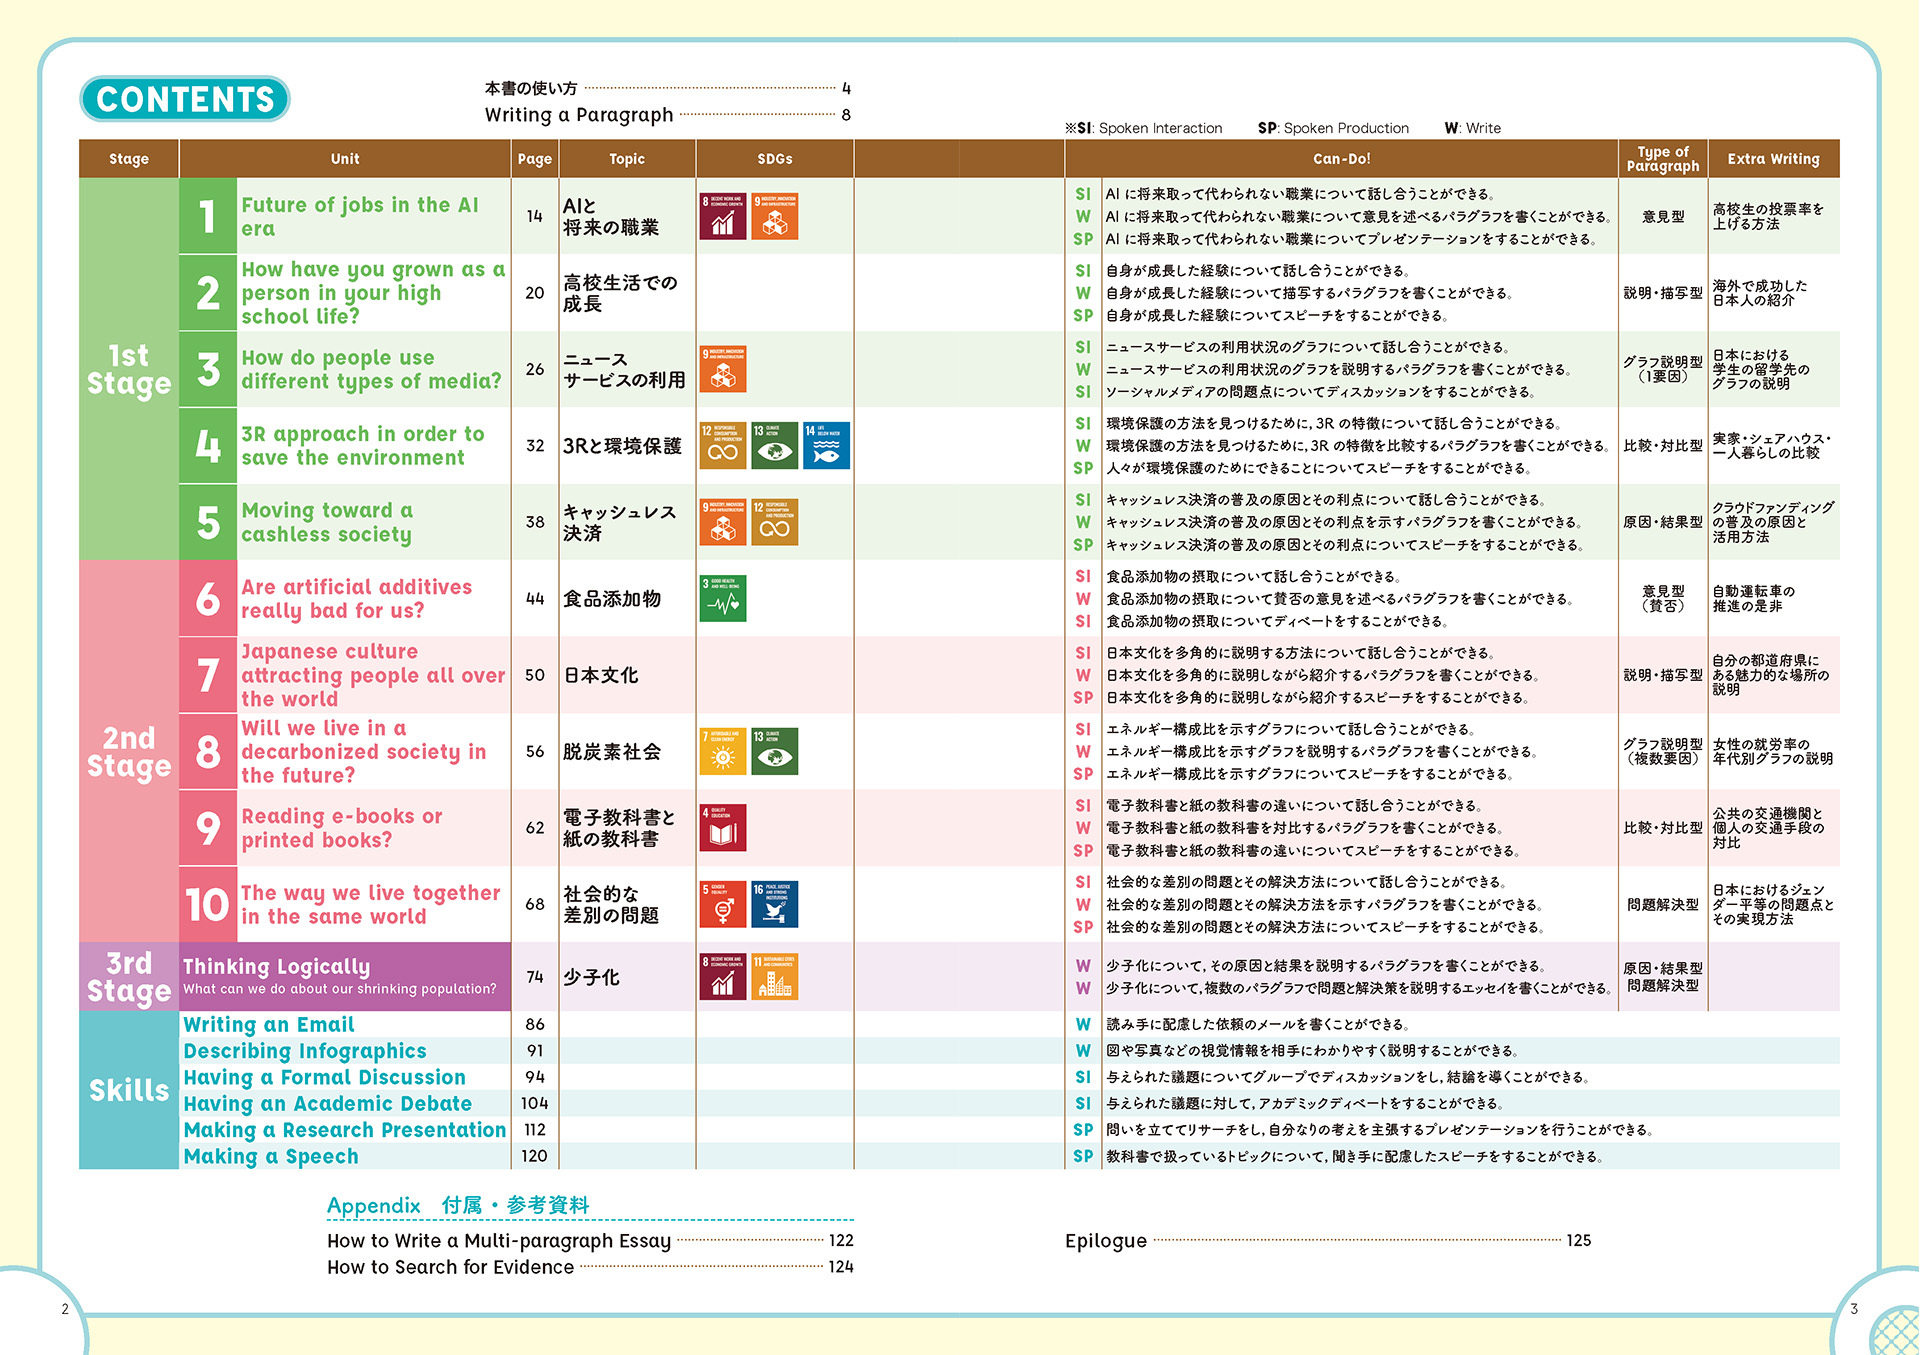1920x1355 pixels.
Task: Click the CONTENTS title badge
Action: pos(185,99)
